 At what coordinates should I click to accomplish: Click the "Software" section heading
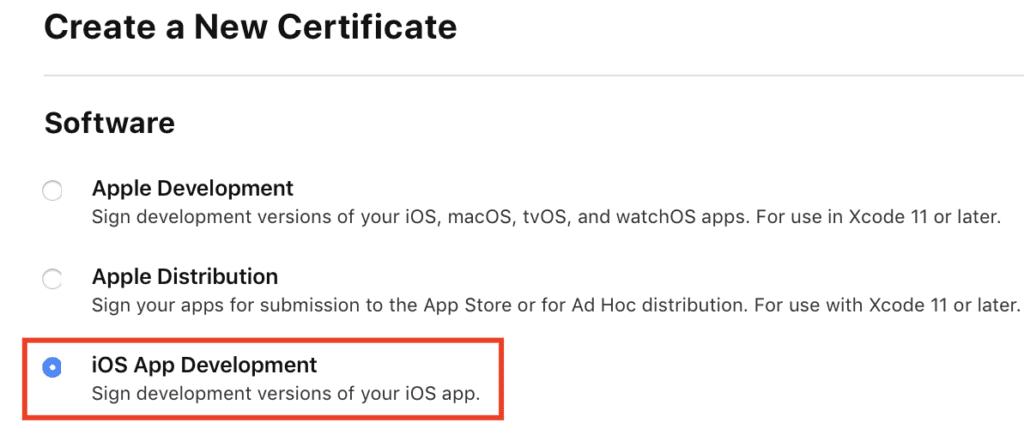pos(110,123)
